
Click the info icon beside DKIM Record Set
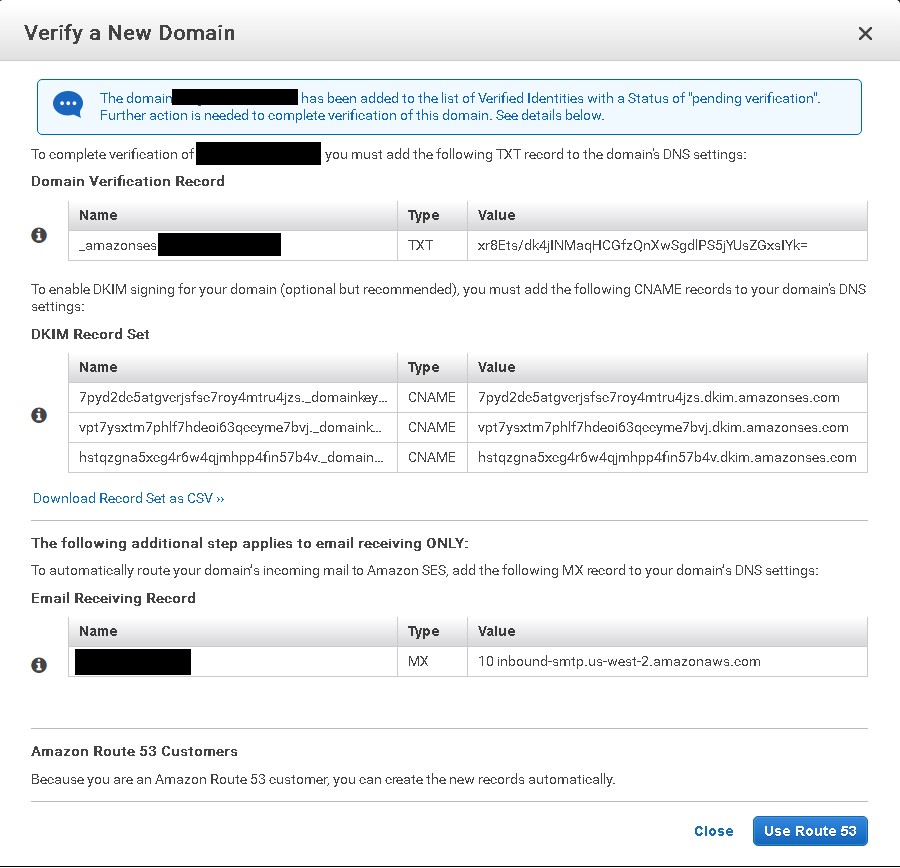tap(39, 414)
